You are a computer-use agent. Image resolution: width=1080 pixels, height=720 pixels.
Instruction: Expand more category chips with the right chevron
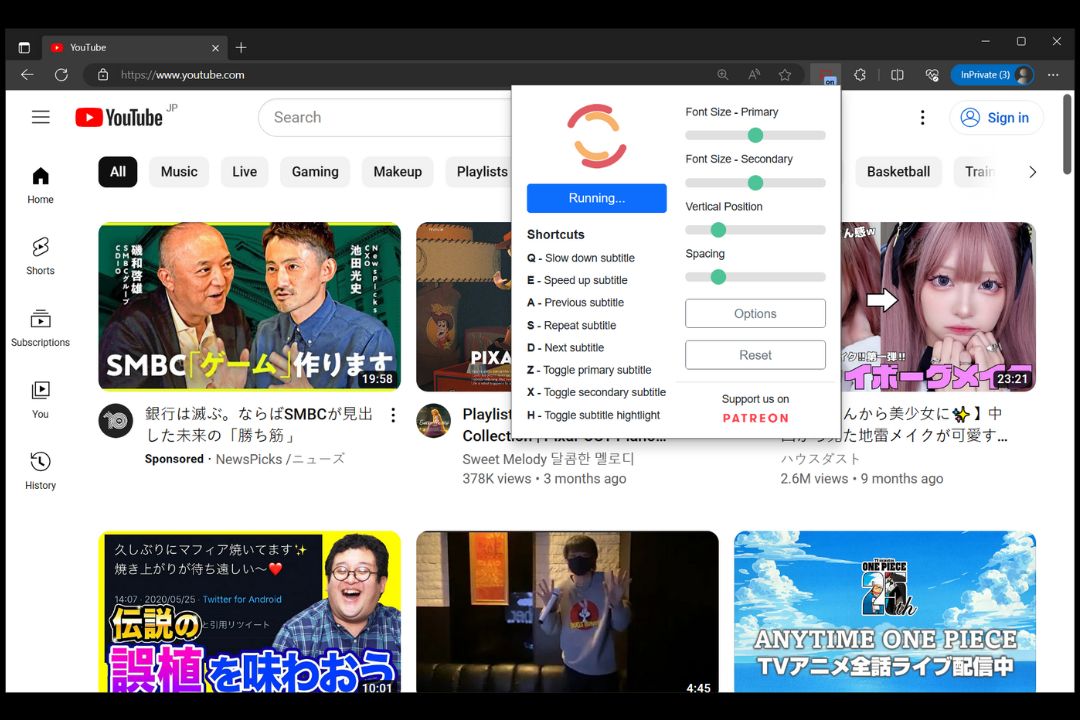1031,171
